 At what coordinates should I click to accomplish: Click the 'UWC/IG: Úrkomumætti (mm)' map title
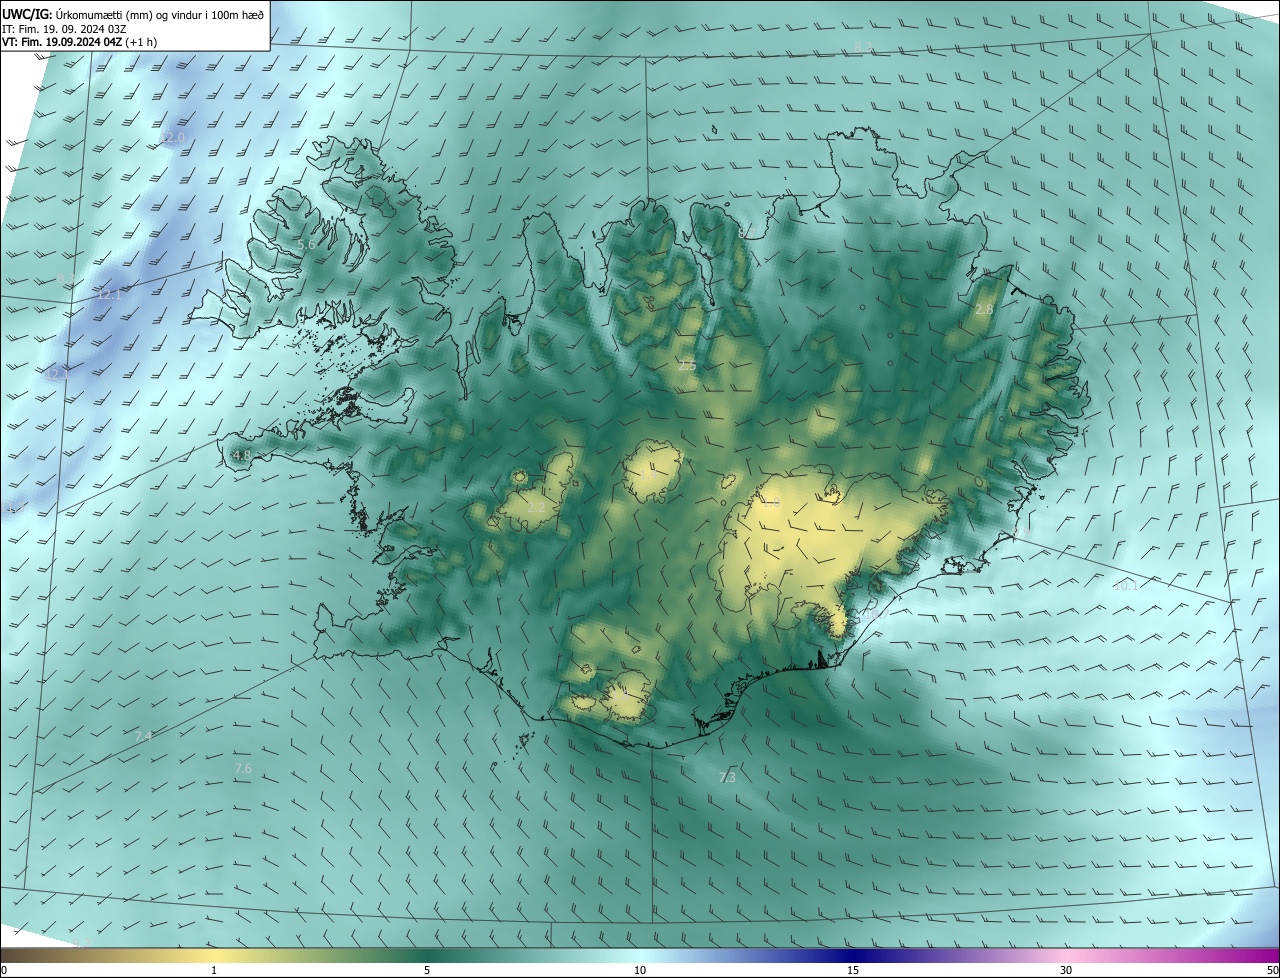(133, 14)
